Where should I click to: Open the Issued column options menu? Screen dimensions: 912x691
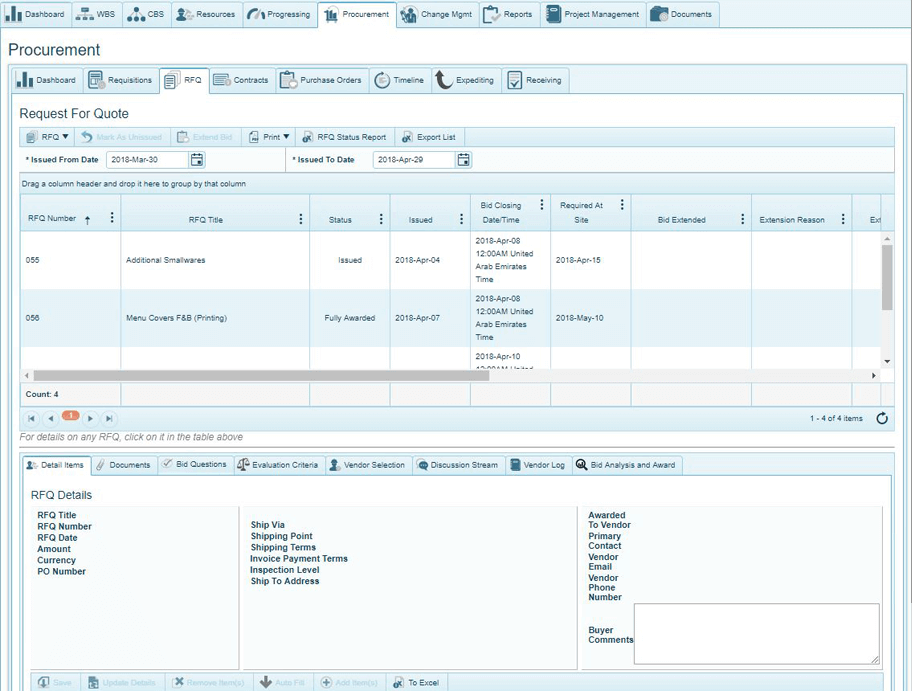tap(461, 219)
